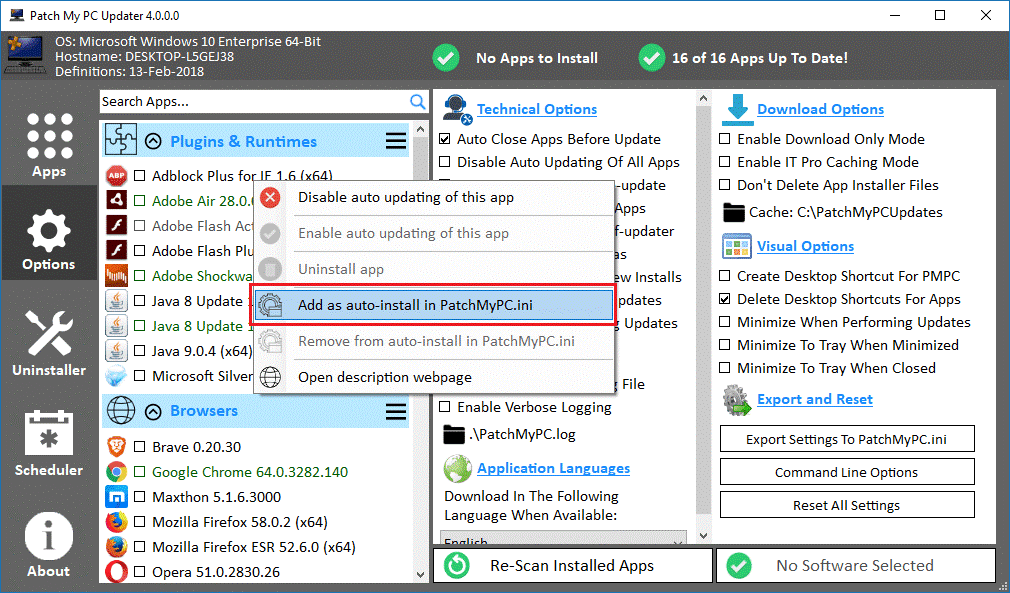Click Enable auto updating menu entry
Viewport: 1010px width, 593px height.
pos(434,233)
